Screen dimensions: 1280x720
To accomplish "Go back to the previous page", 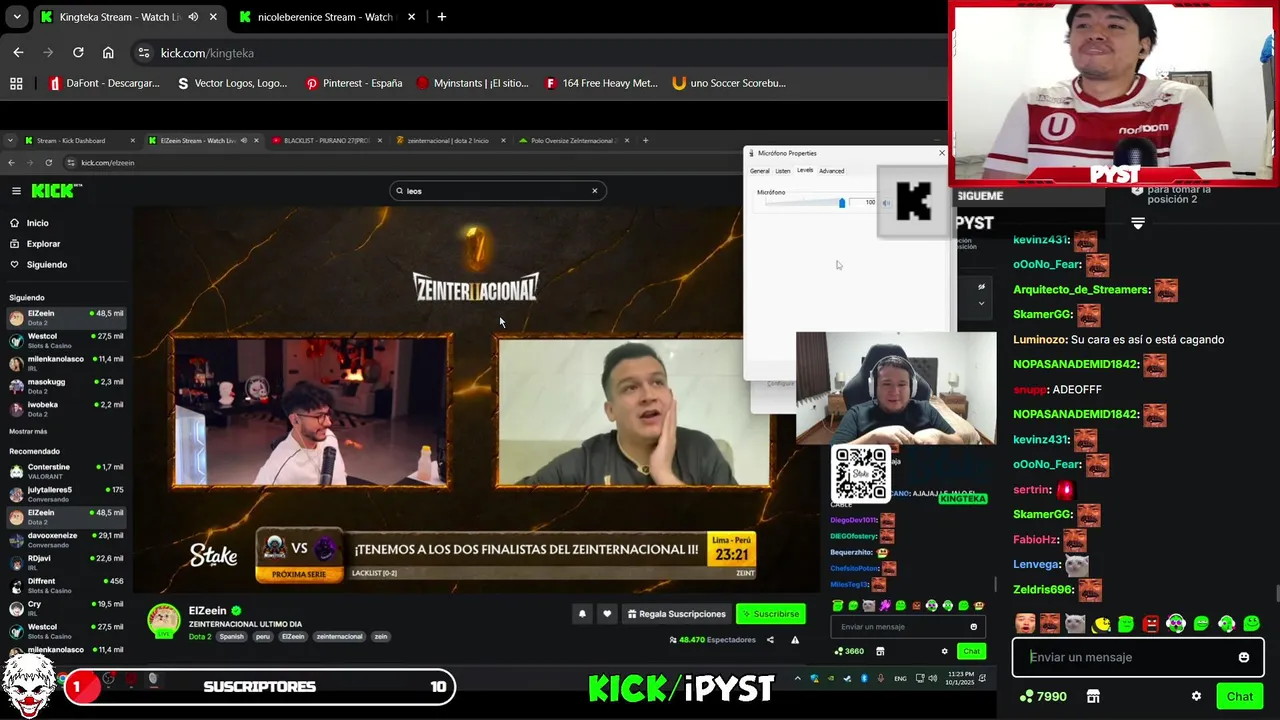I will pyautogui.click(x=18, y=52).
